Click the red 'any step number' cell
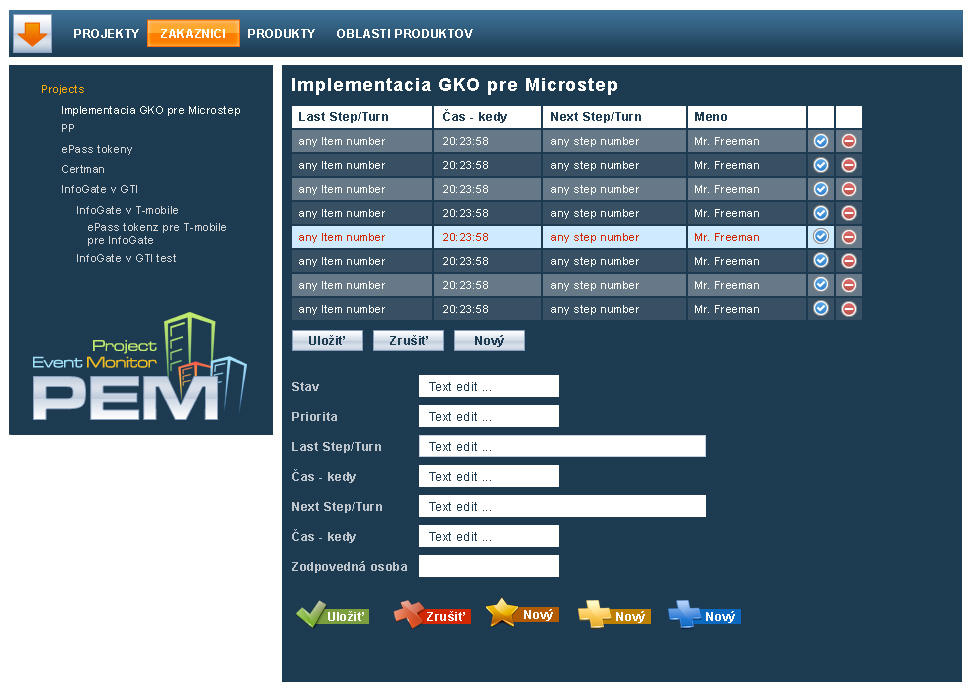This screenshot has height=691, width=975. click(x=614, y=237)
